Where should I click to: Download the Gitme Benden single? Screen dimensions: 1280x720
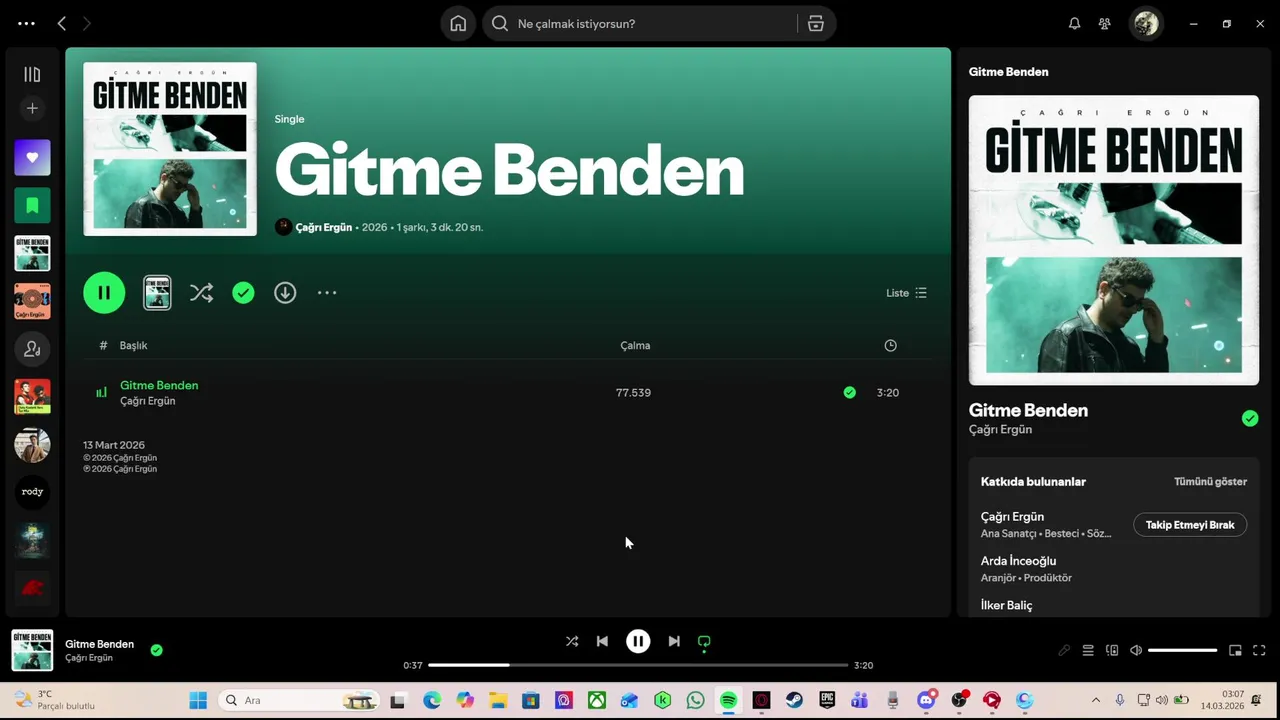[x=285, y=293]
